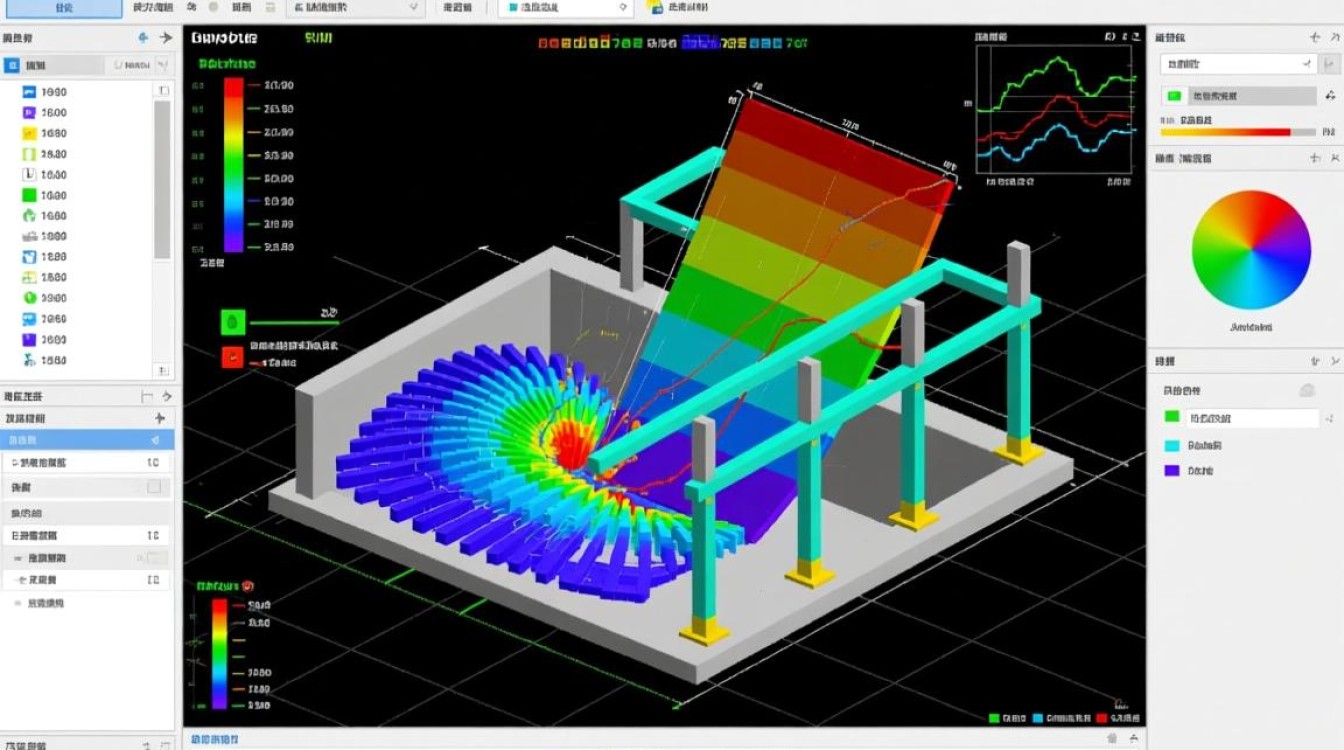Click the white input field beside the green legend swatch
The height and width of the screenshot is (750, 1344).
[x=1253, y=418]
